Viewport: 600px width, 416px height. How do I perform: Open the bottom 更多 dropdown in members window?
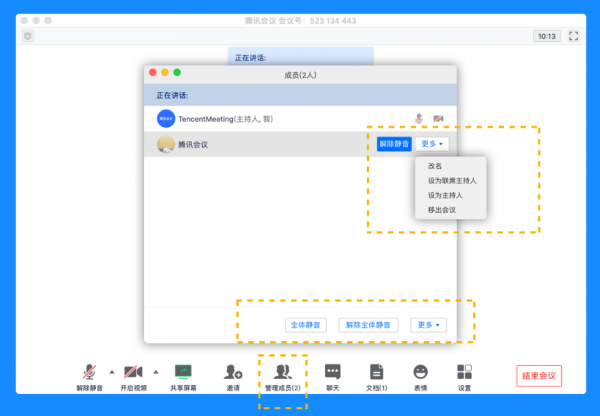(x=430, y=325)
